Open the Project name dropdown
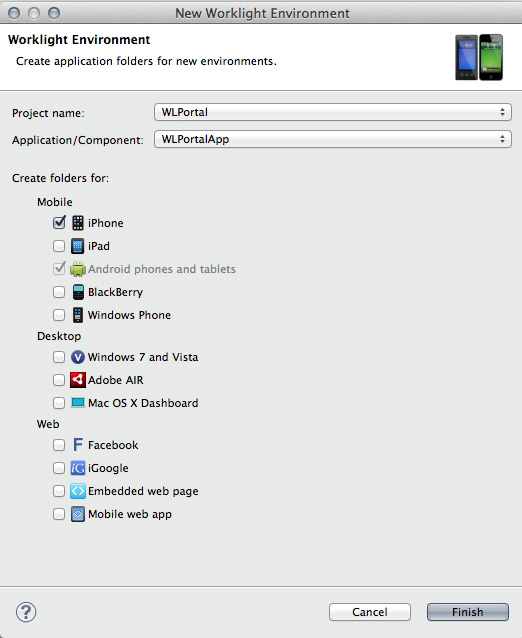The width and height of the screenshot is (522, 638). pyautogui.click(x=333, y=112)
